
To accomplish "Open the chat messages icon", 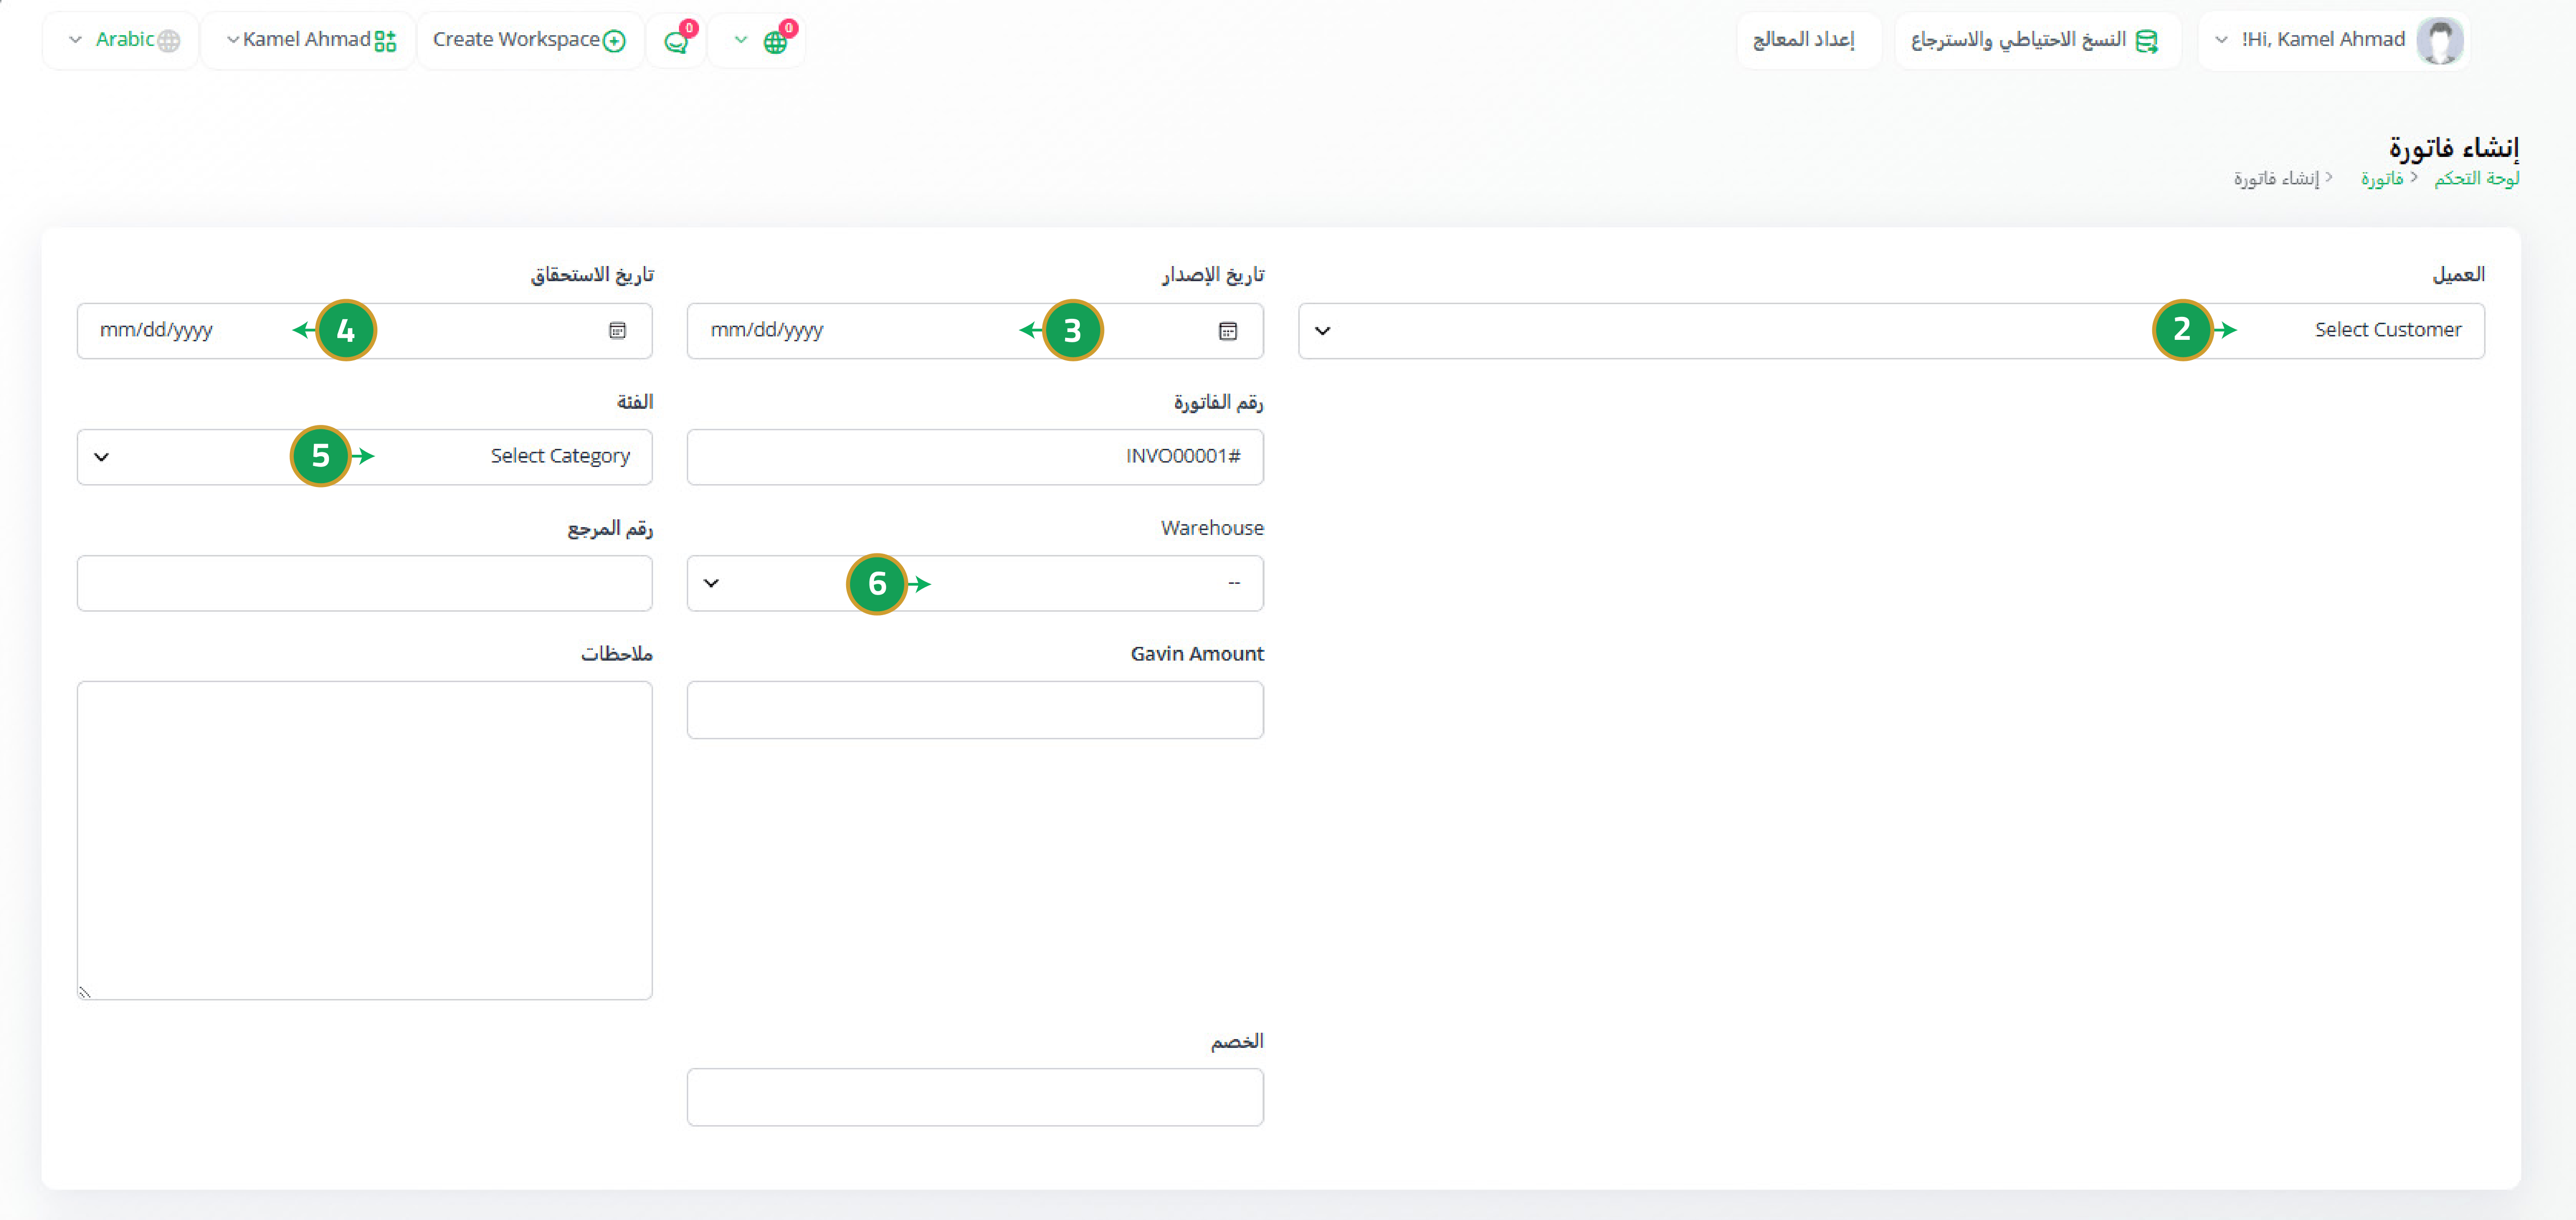I will (677, 42).
